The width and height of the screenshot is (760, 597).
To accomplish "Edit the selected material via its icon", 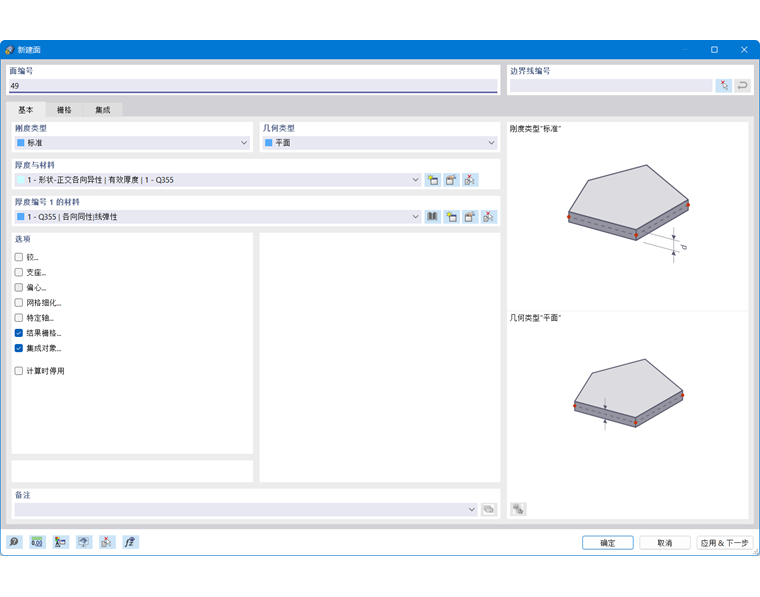I will coord(470,217).
